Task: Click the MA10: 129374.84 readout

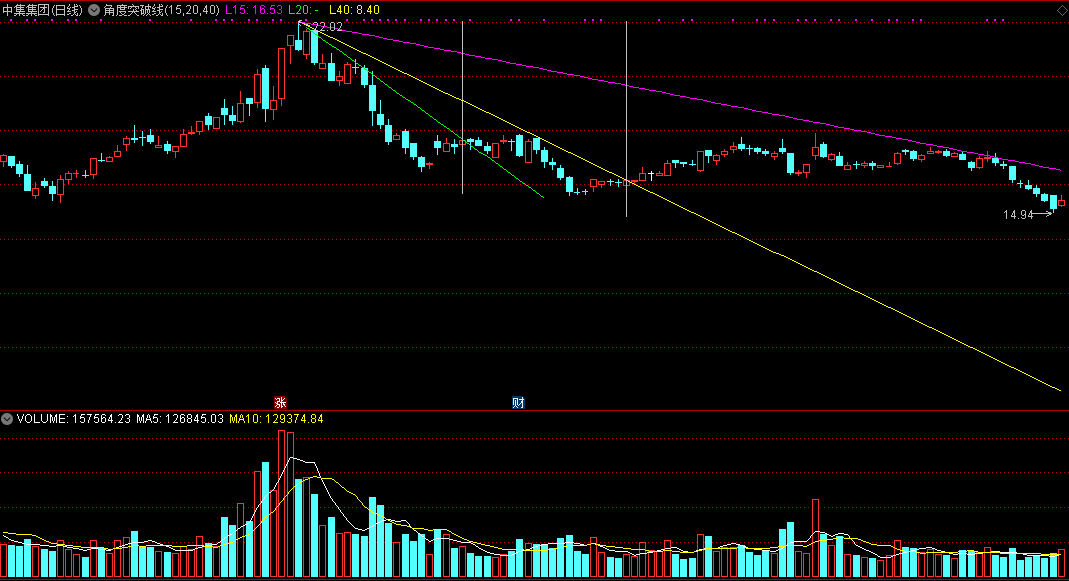Action: [x=276, y=419]
